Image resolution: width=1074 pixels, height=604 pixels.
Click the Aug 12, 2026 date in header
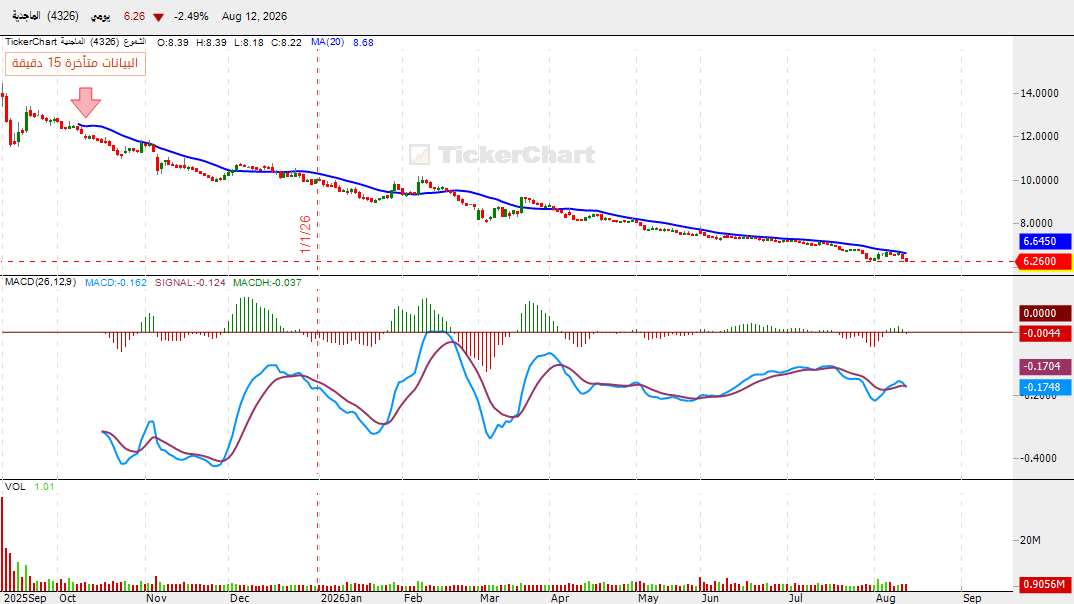254,16
